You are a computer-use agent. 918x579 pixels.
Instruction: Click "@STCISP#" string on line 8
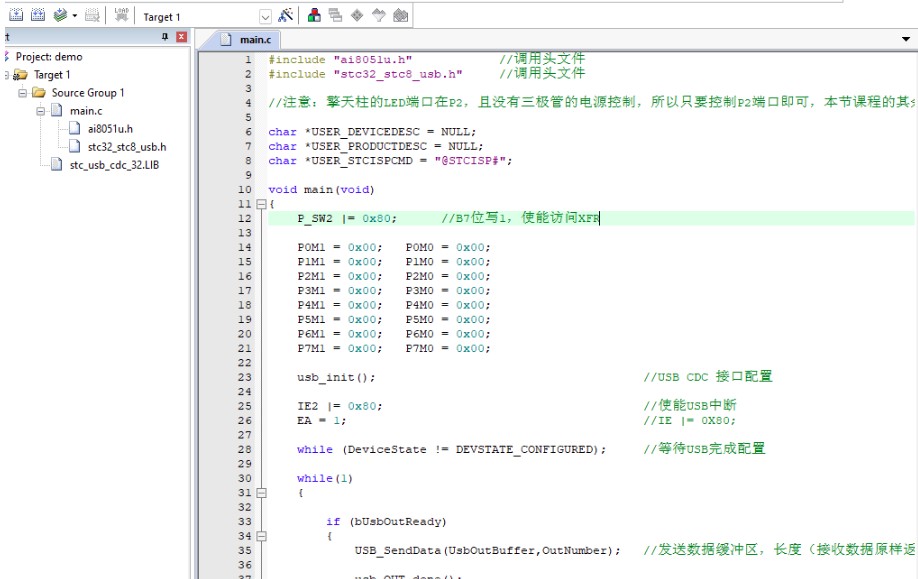pos(470,161)
